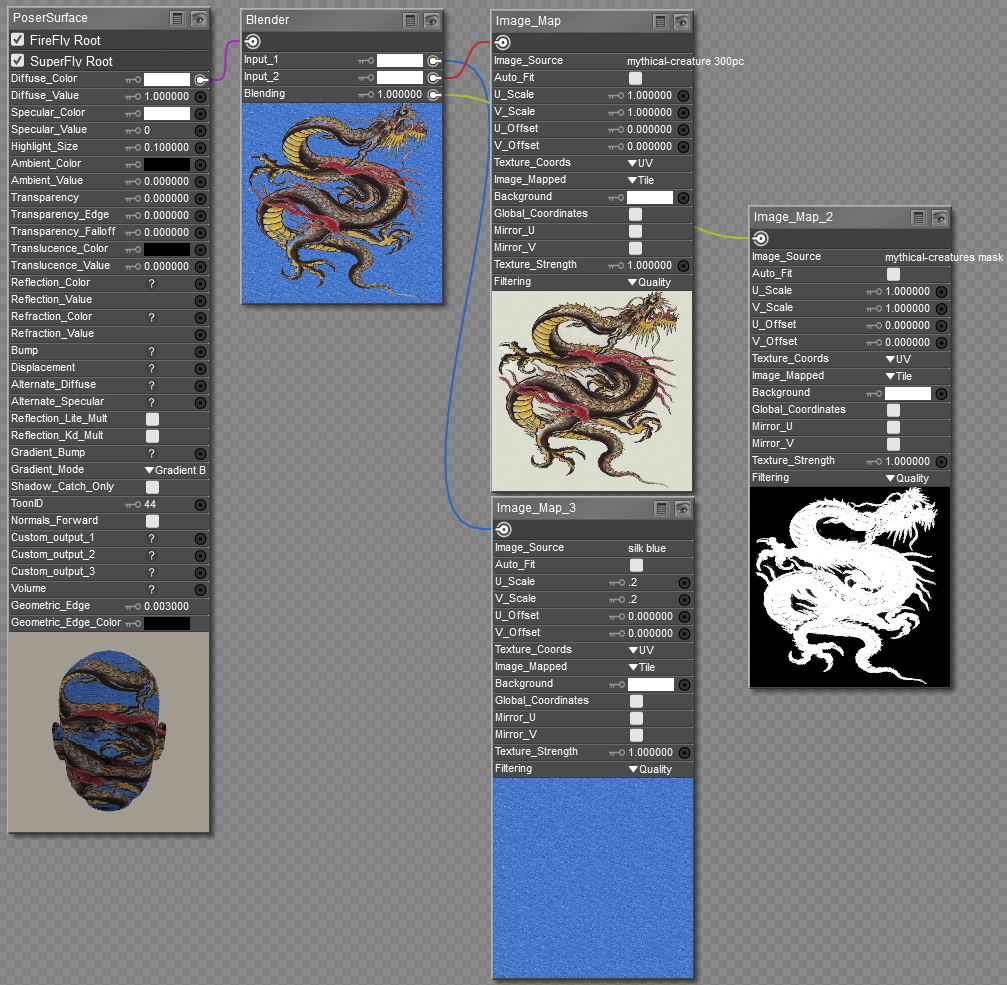Click the Blender Input_1 connector plug
Screen dimensions: 1007x985
point(433,60)
